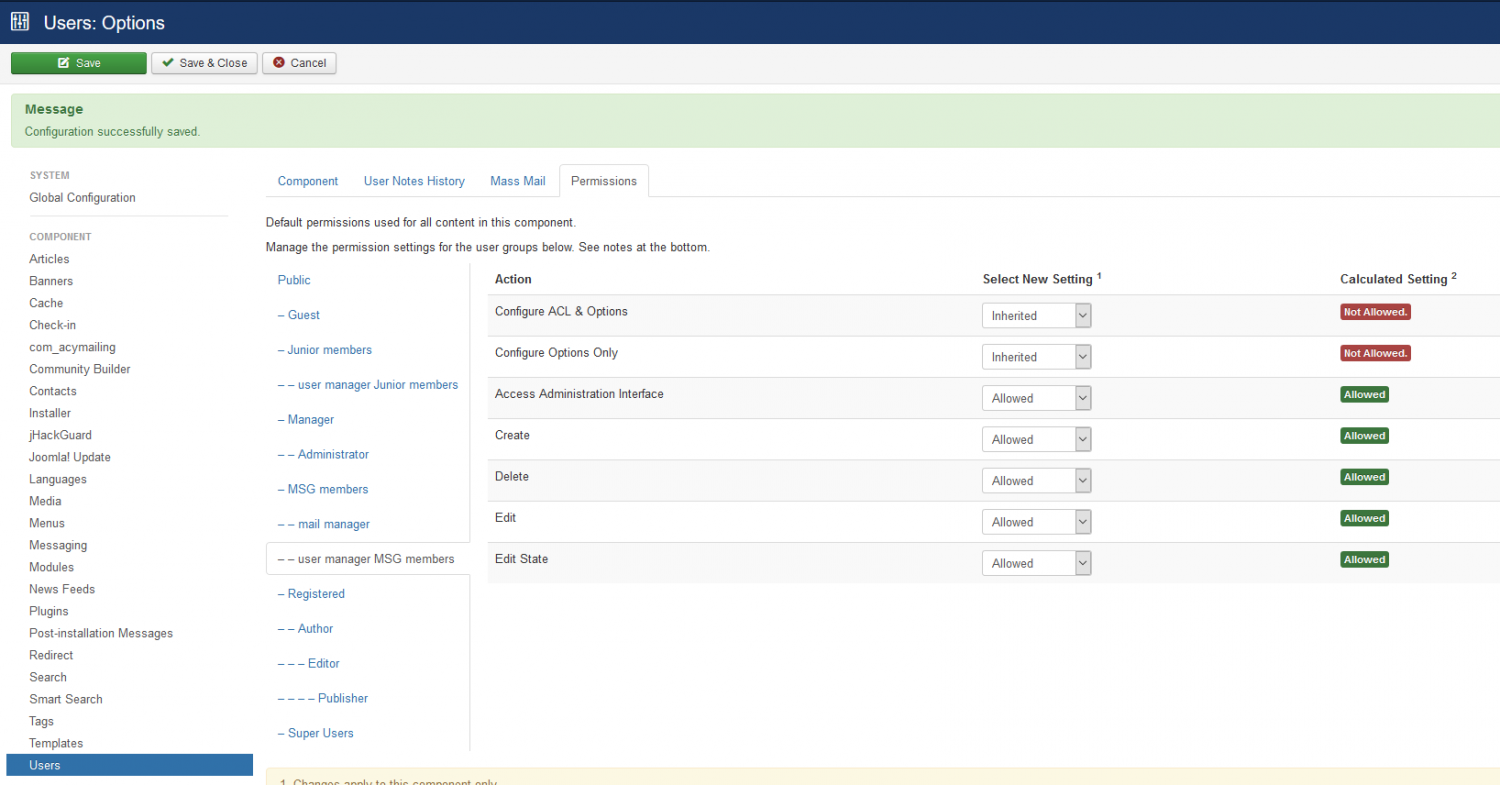Select the Permissions tab

click(x=604, y=181)
